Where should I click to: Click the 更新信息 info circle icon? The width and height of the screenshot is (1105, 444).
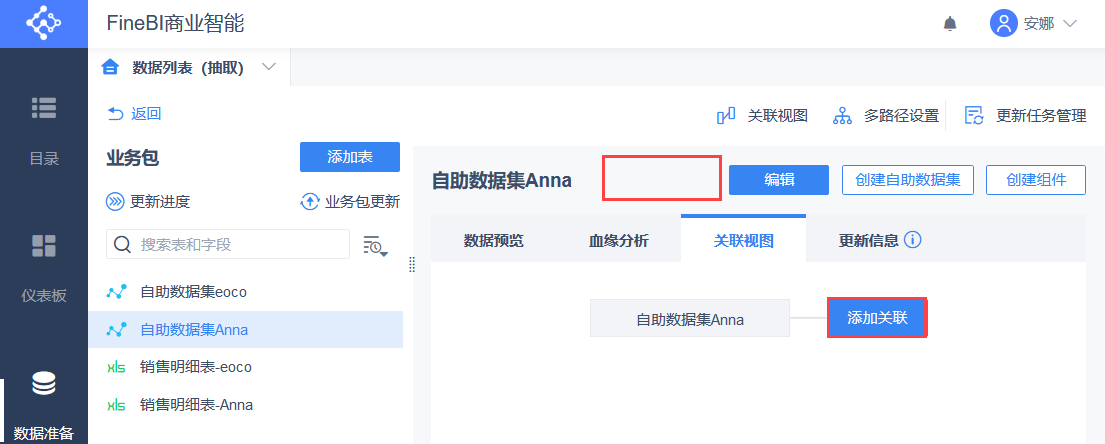coord(912,240)
